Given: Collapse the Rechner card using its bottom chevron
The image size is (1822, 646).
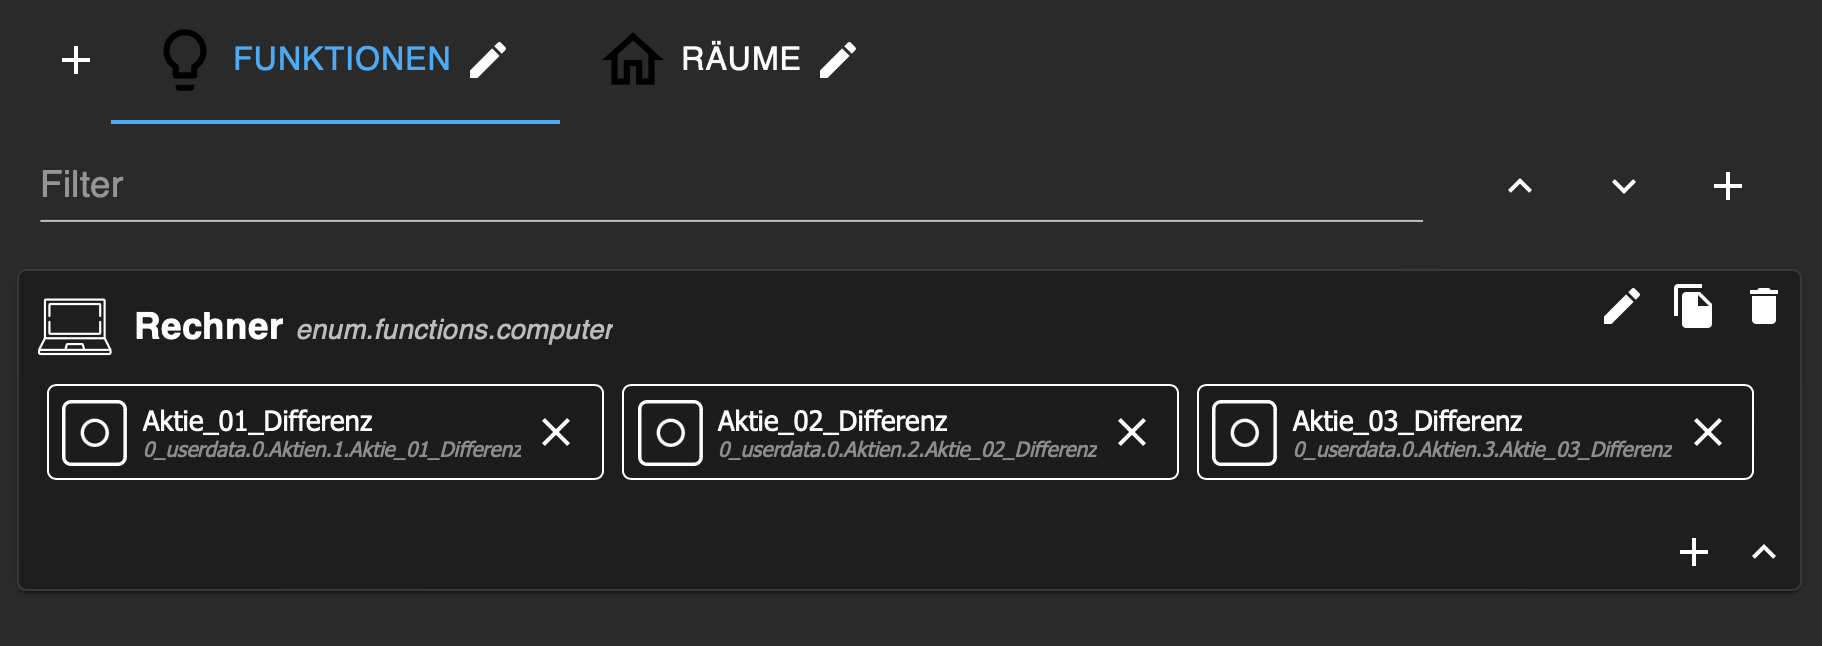Looking at the screenshot, I should pyautogui.click(x=1764, y=552).
